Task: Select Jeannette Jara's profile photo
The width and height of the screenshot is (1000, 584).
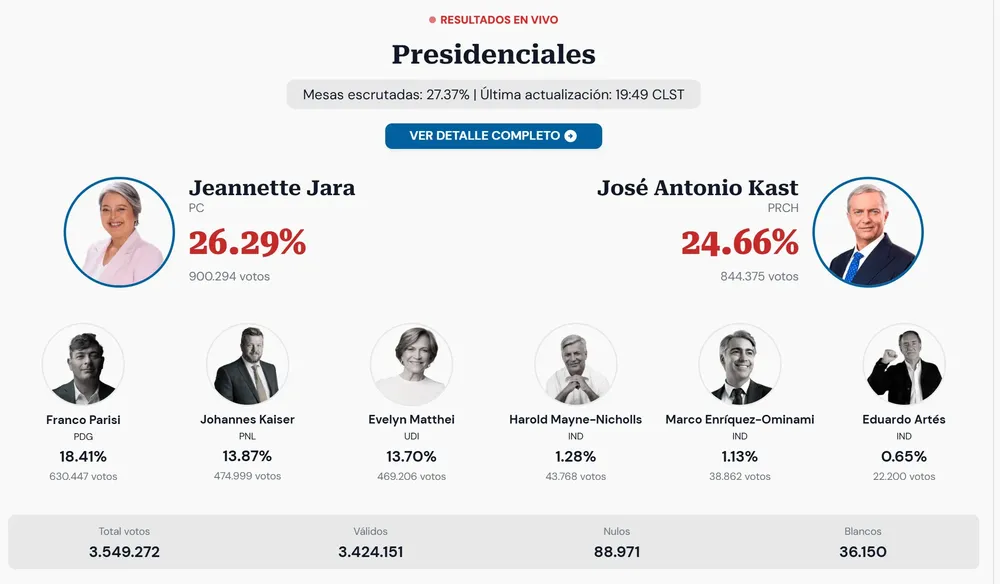Action: pos(119,231)
